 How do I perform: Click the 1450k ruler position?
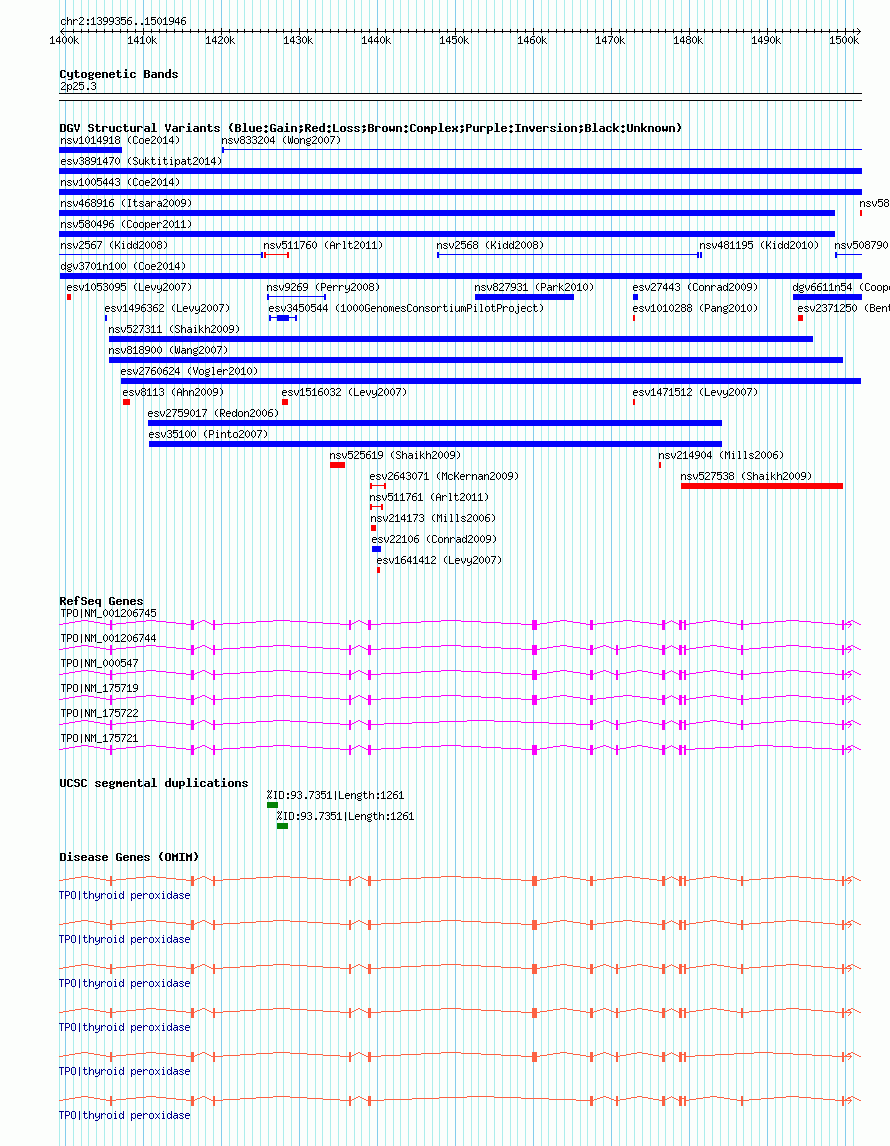[x=454, y=40]
